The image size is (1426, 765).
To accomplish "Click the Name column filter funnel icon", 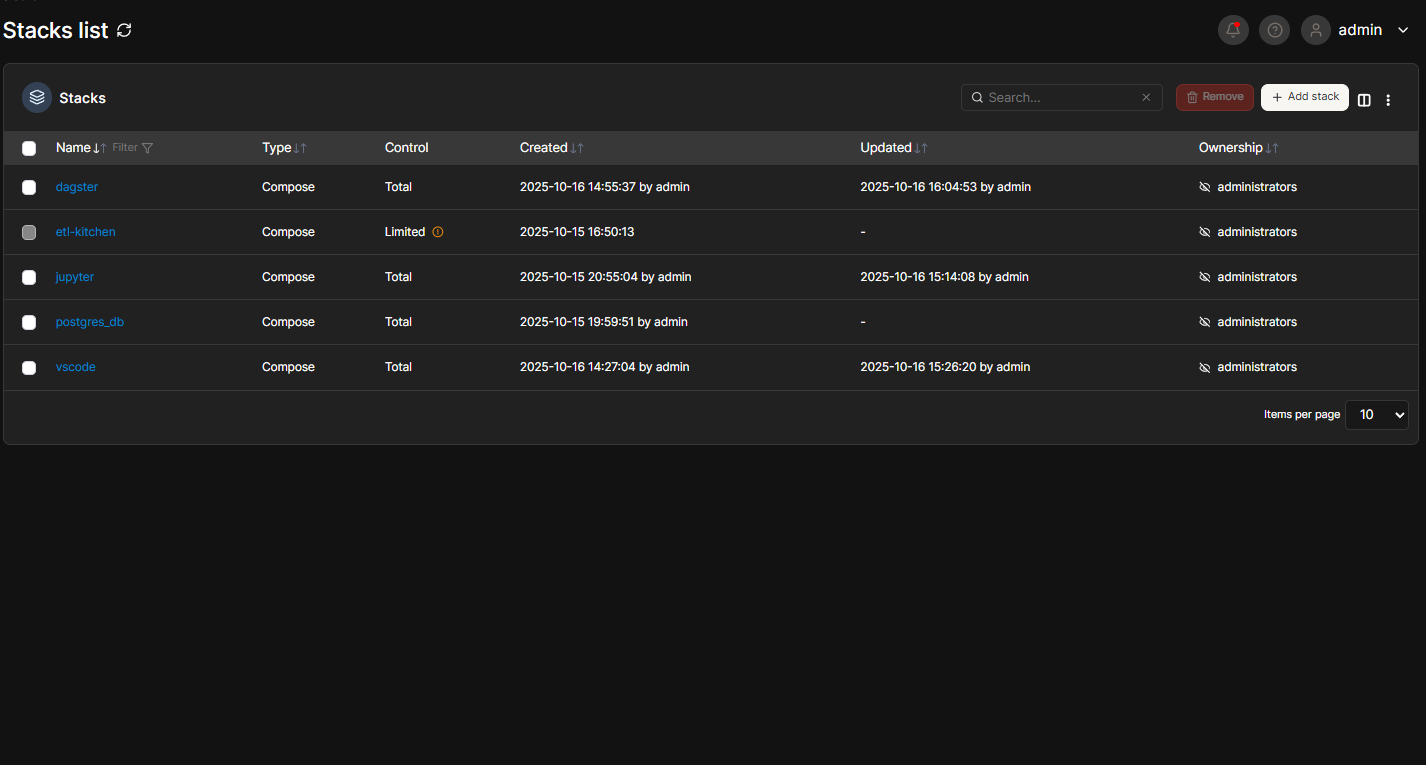I will pos(148,148).
